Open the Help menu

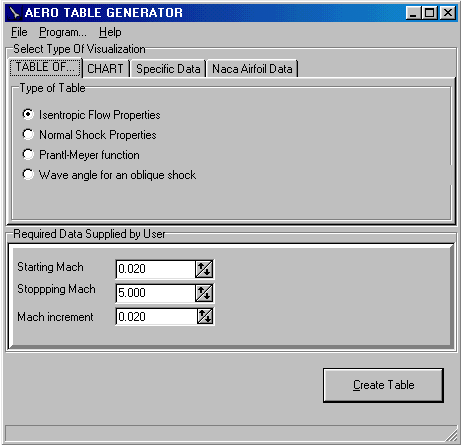pos(110,32)
